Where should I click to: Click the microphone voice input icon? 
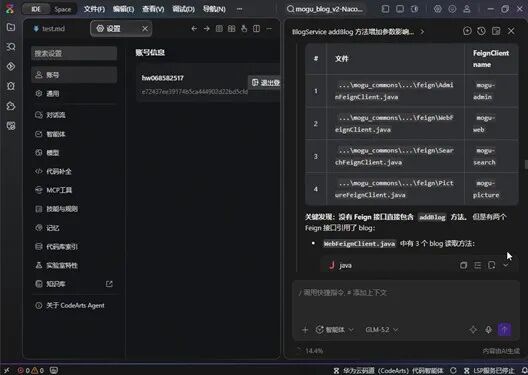pyautogui.click(x=488, y=330)
